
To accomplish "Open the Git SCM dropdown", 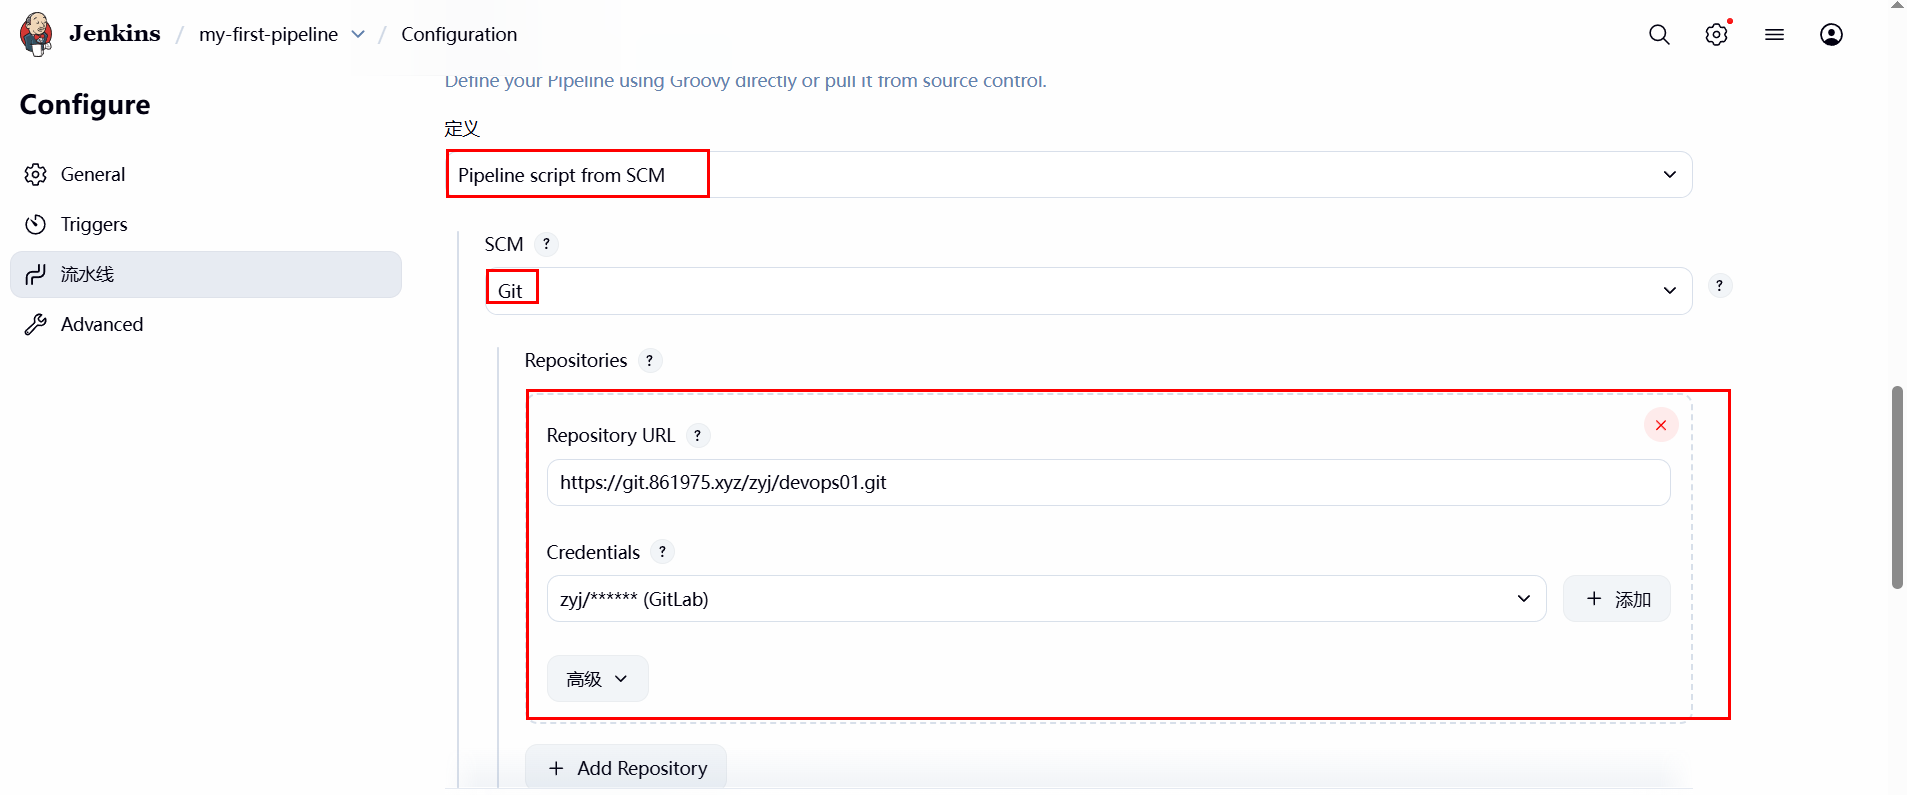I will [x=1088, y=291].
